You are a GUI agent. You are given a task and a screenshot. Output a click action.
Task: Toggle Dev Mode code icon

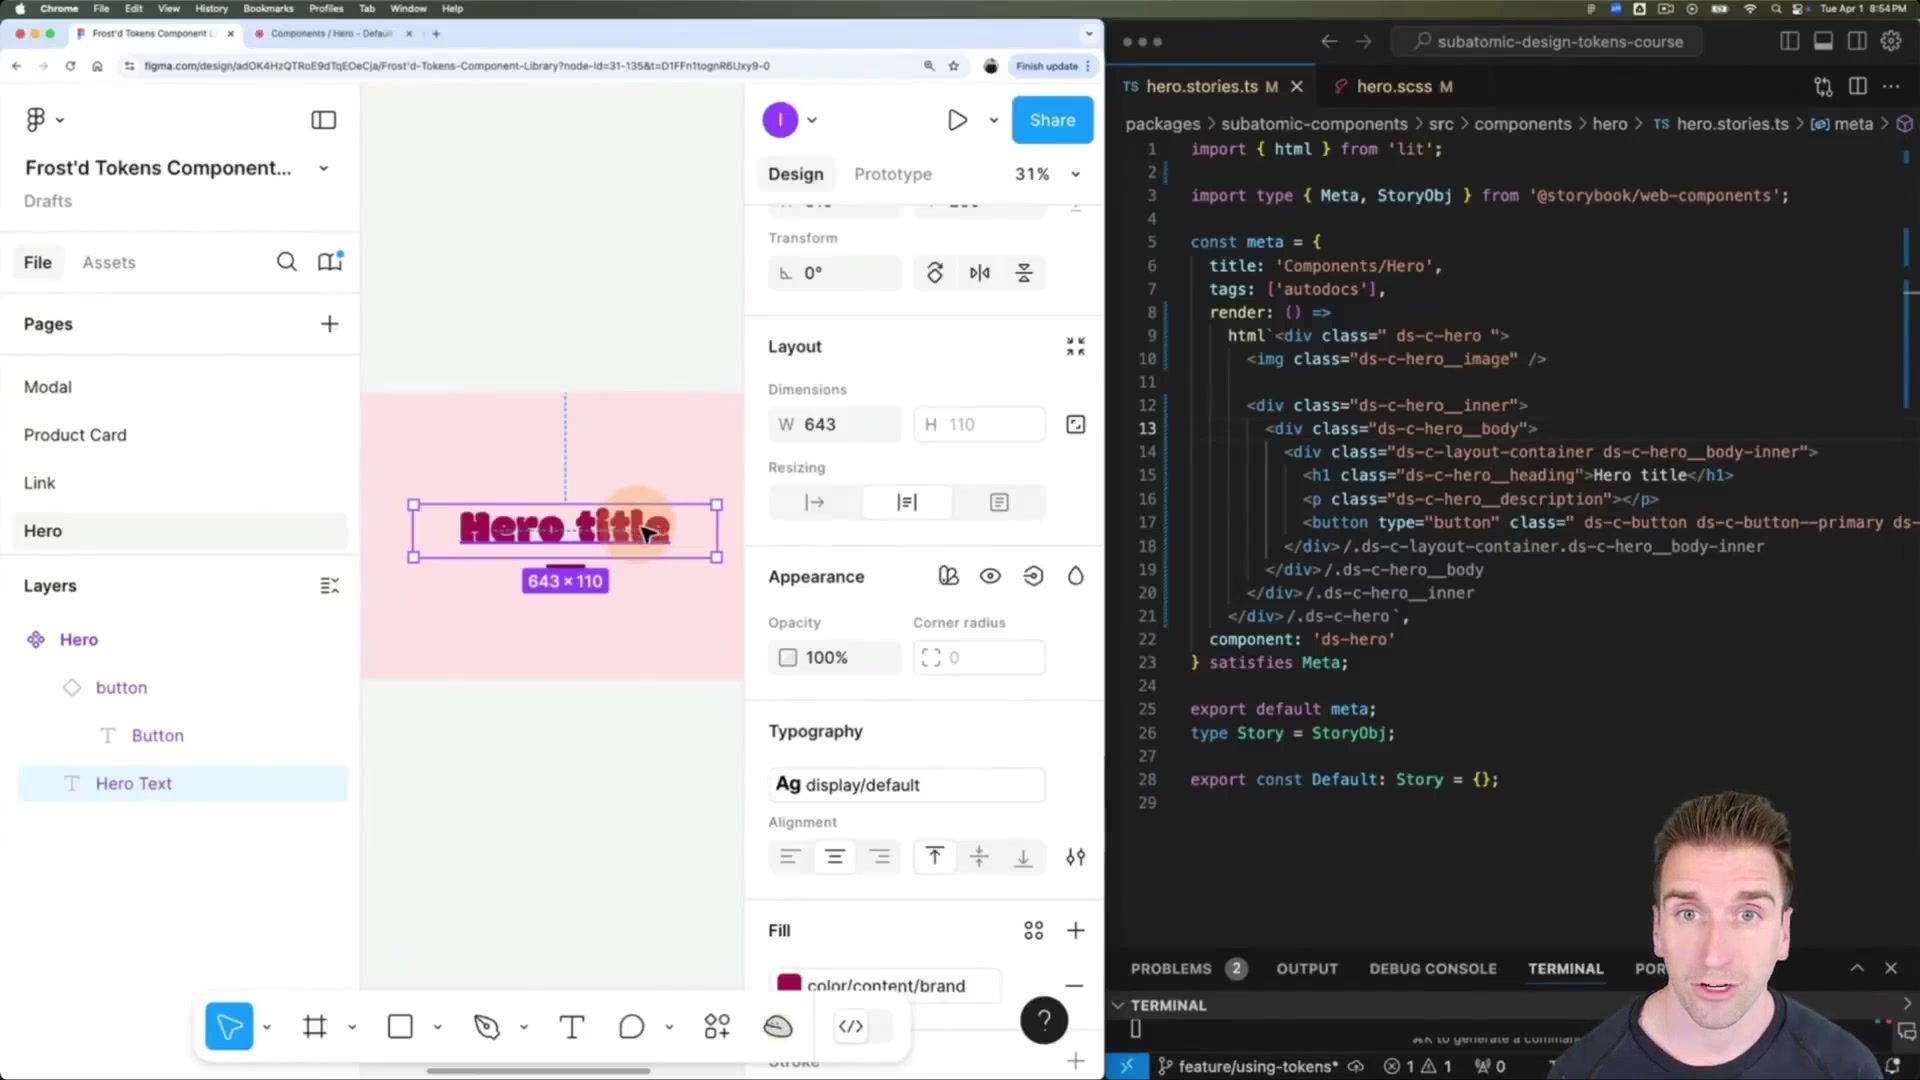click(x=851, y=1026)
